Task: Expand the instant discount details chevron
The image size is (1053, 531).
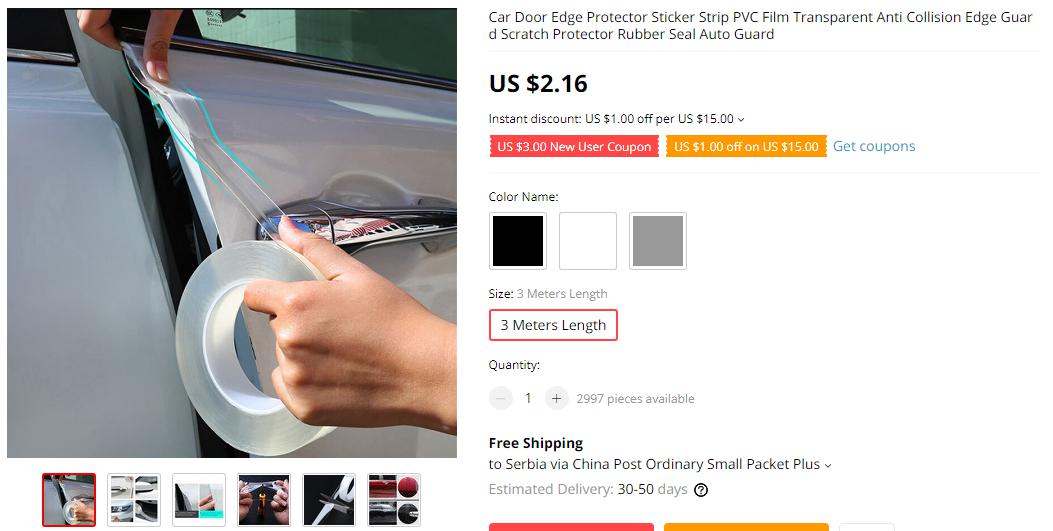Action: point(741,119)
